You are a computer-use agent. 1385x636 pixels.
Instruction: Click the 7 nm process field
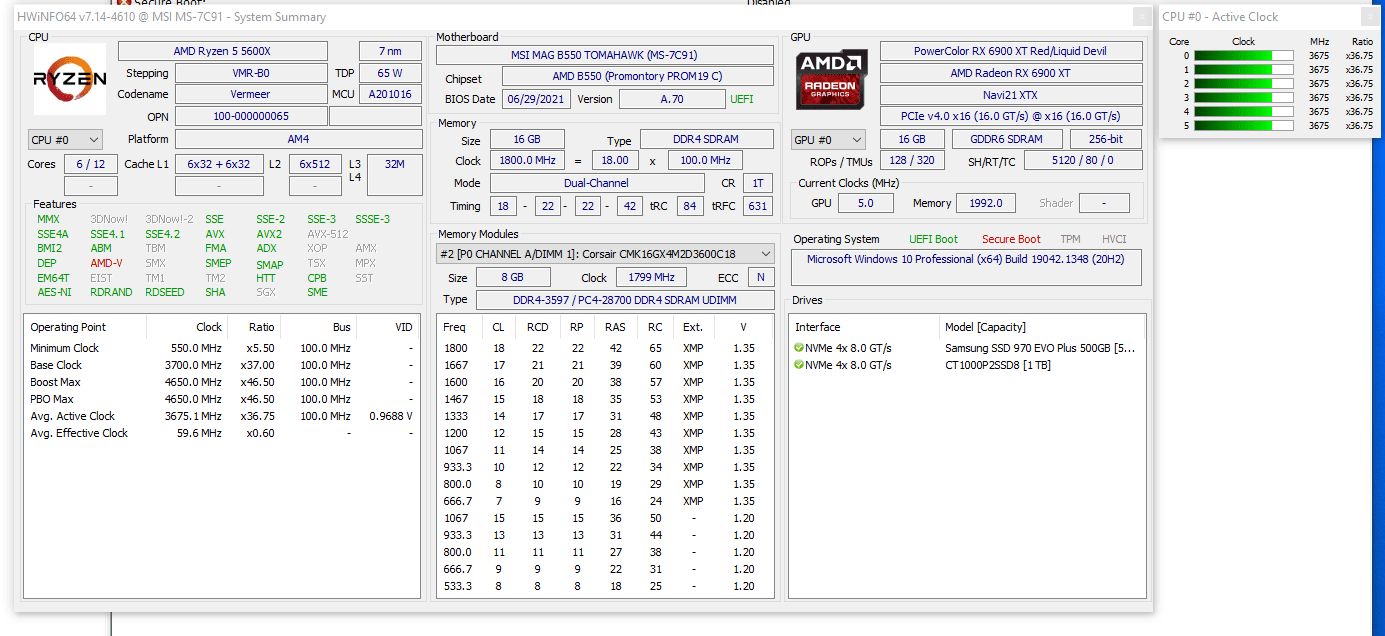coord(390,51)
